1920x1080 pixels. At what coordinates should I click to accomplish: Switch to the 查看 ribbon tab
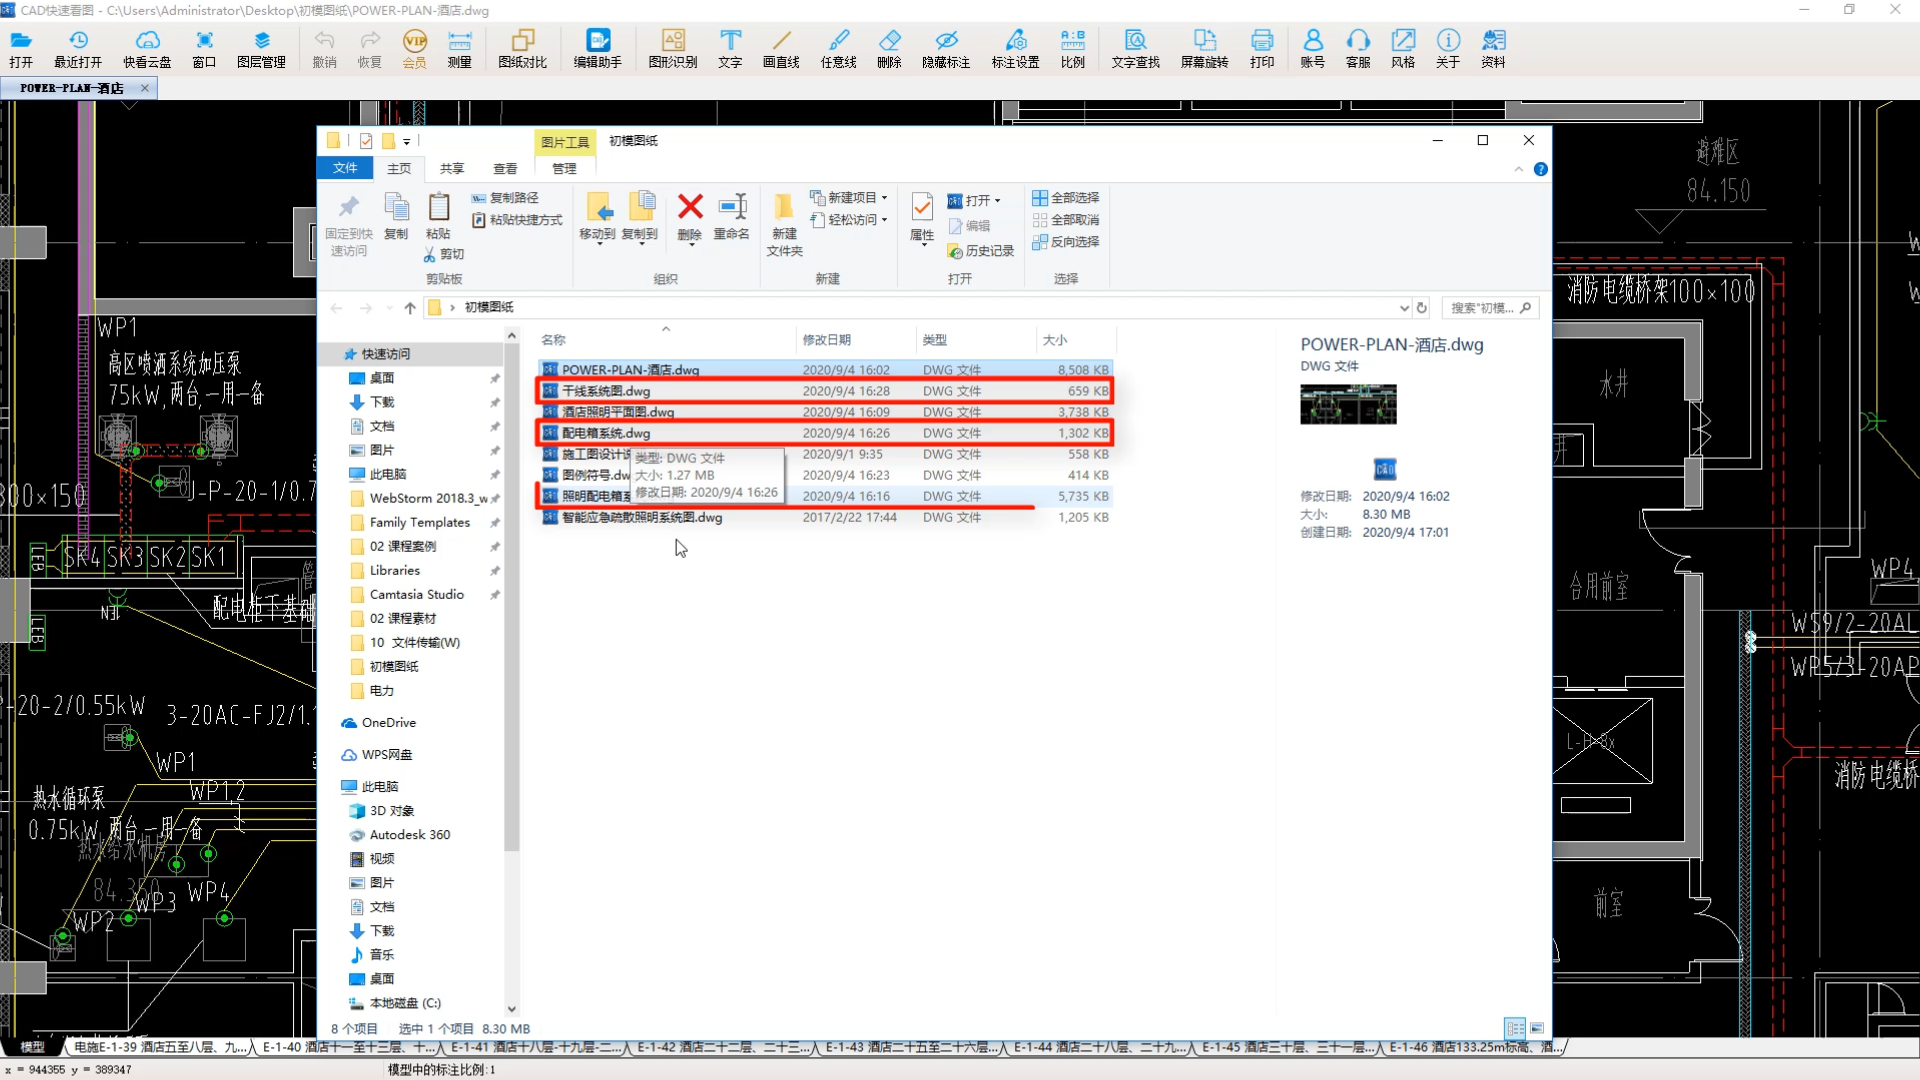pos(505,169)
